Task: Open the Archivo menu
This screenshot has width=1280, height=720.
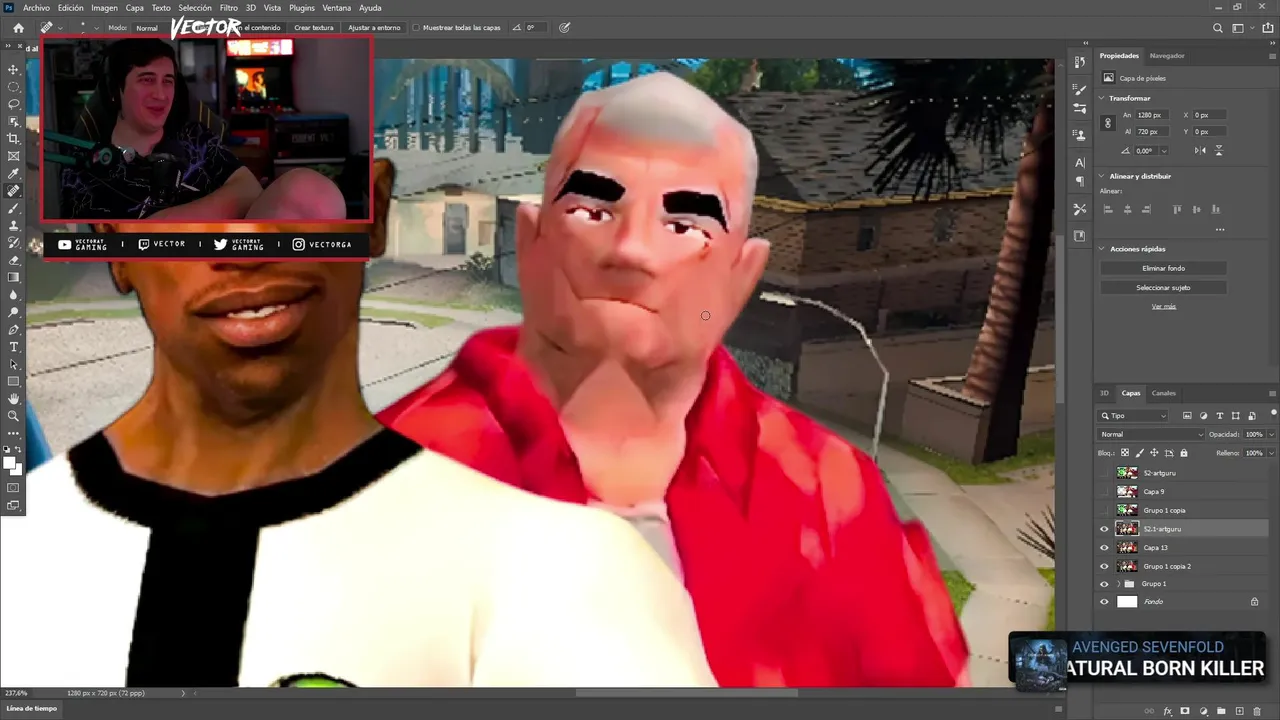Action: [x=36, y=8]
